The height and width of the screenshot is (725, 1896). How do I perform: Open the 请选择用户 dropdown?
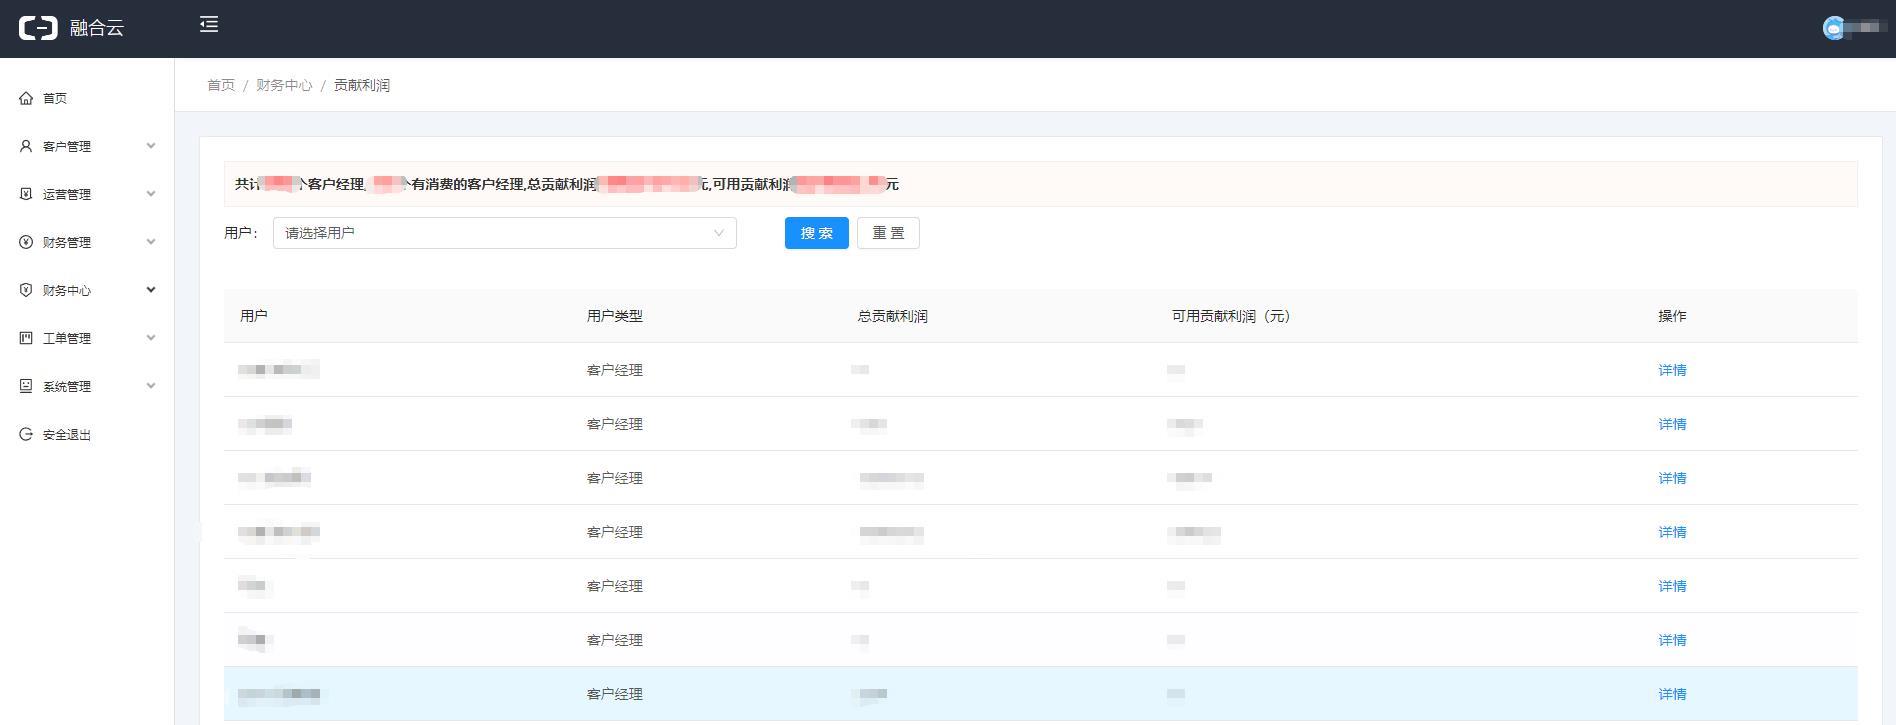pos(504,233)
